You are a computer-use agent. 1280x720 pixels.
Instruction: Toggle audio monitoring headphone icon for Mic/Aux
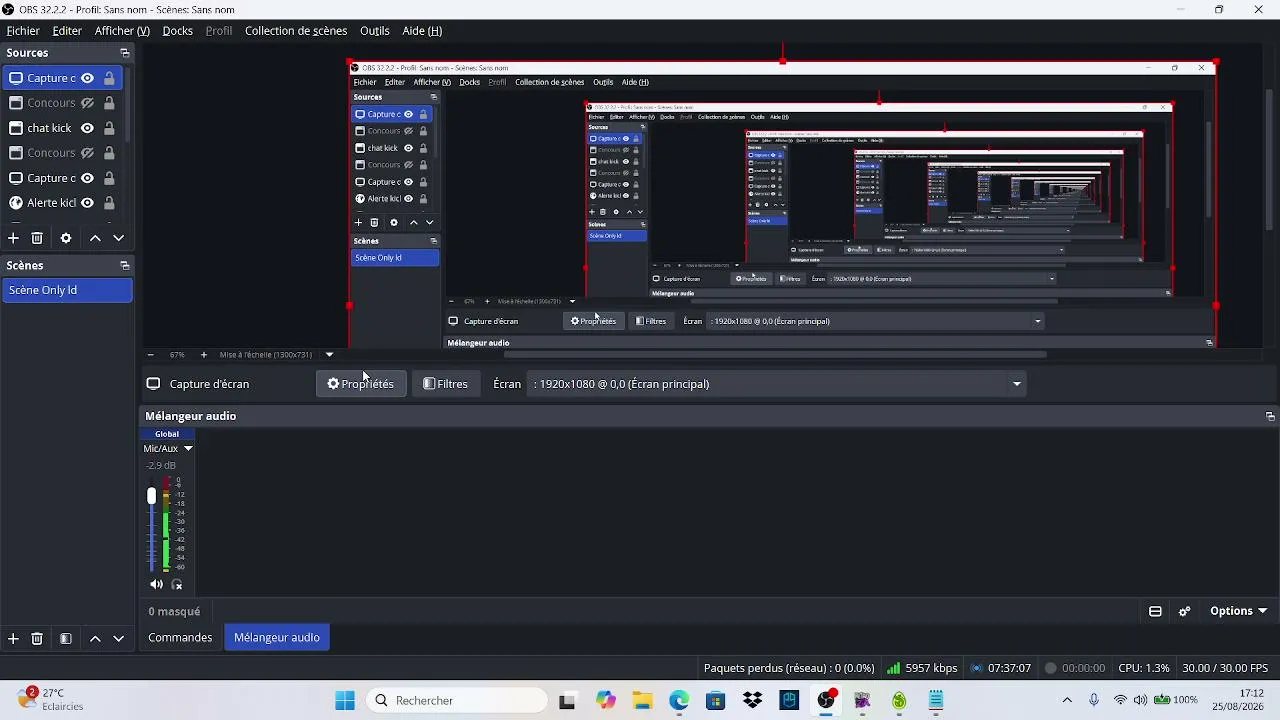(177, 584)
